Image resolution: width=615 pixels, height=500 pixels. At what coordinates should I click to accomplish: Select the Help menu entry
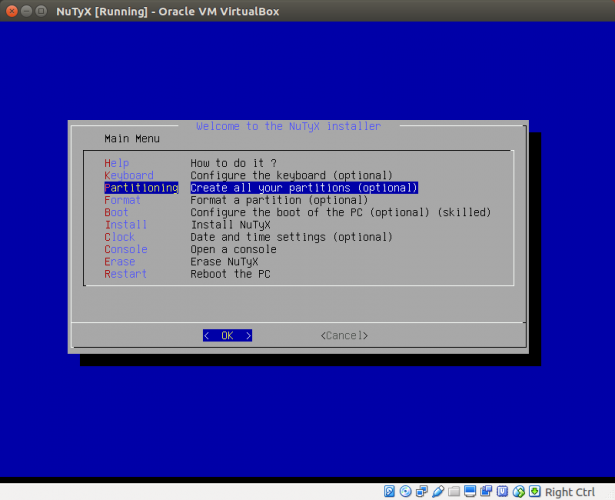pyautogui.click(x=116, y=163)
